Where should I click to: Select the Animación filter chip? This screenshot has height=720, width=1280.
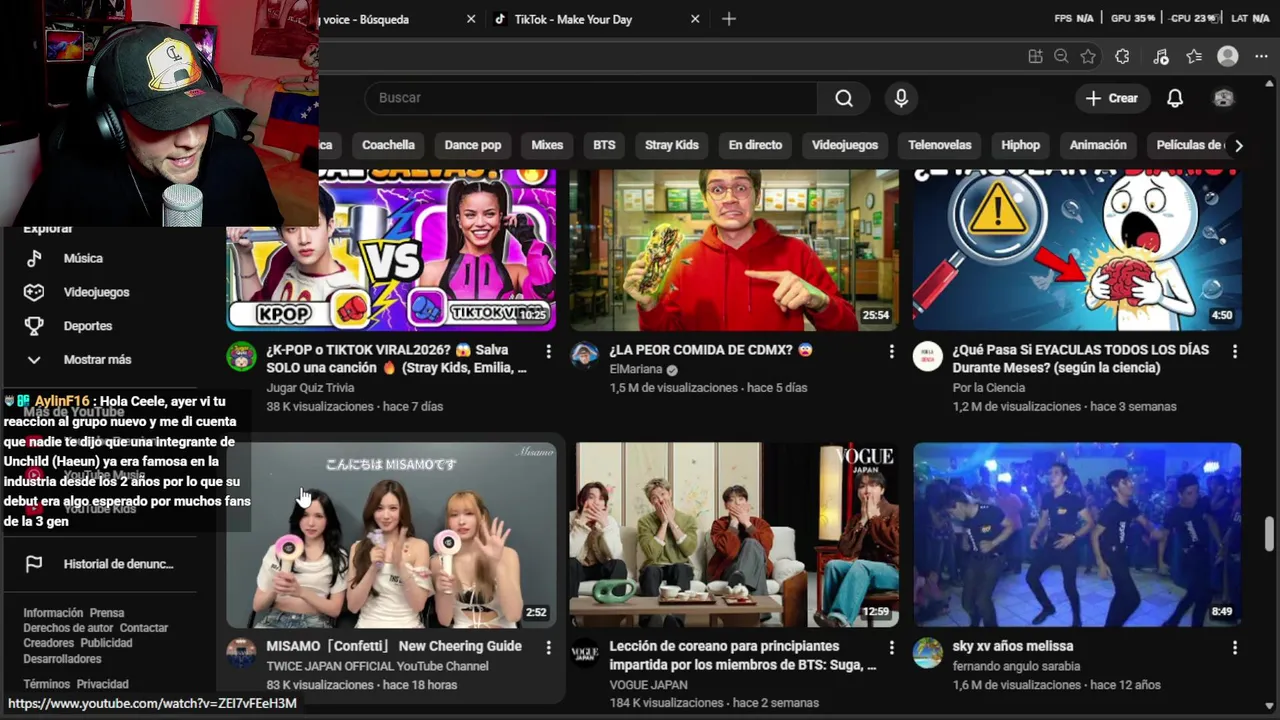pos(1098,145)
